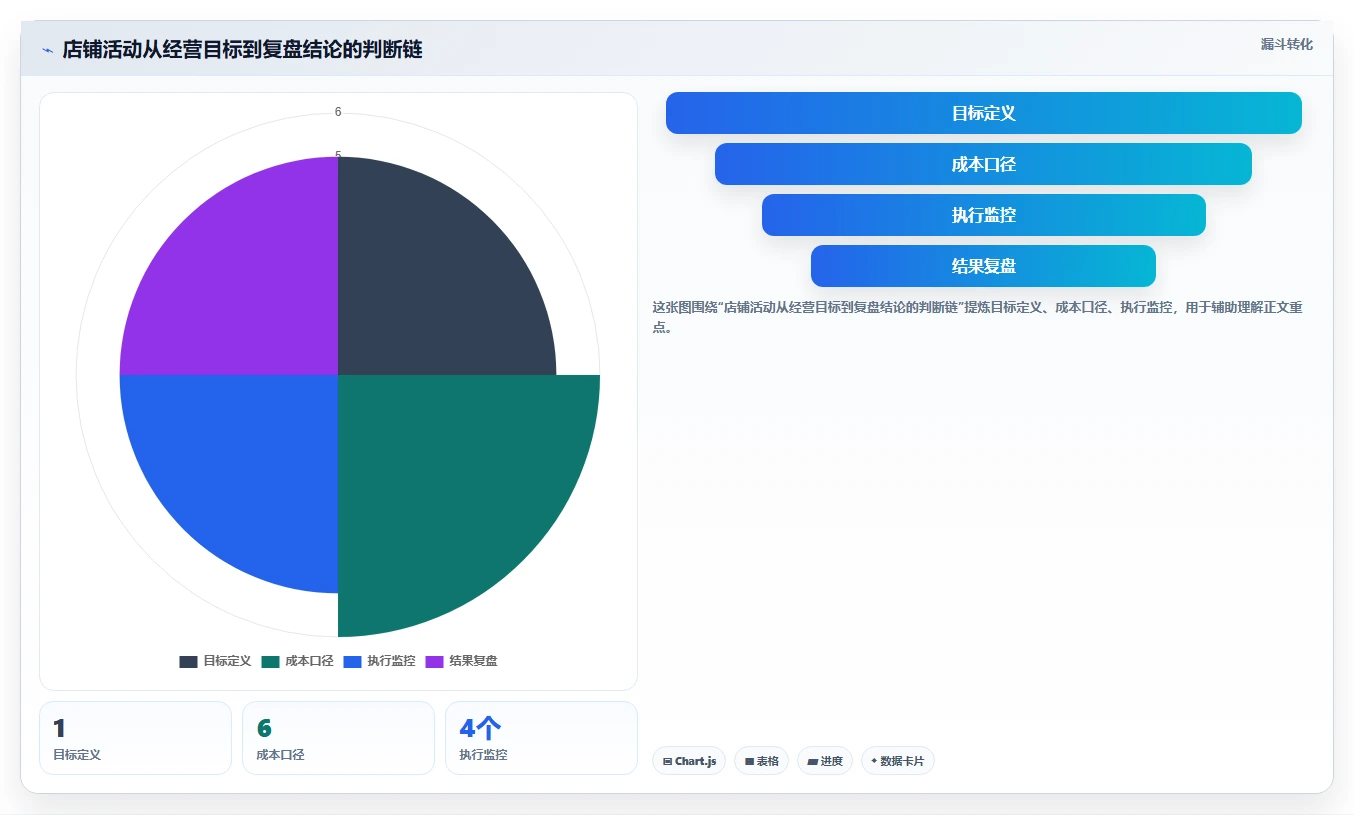
Task: Select the 结果复盘 funnel bar
Action: coord(983,266)
